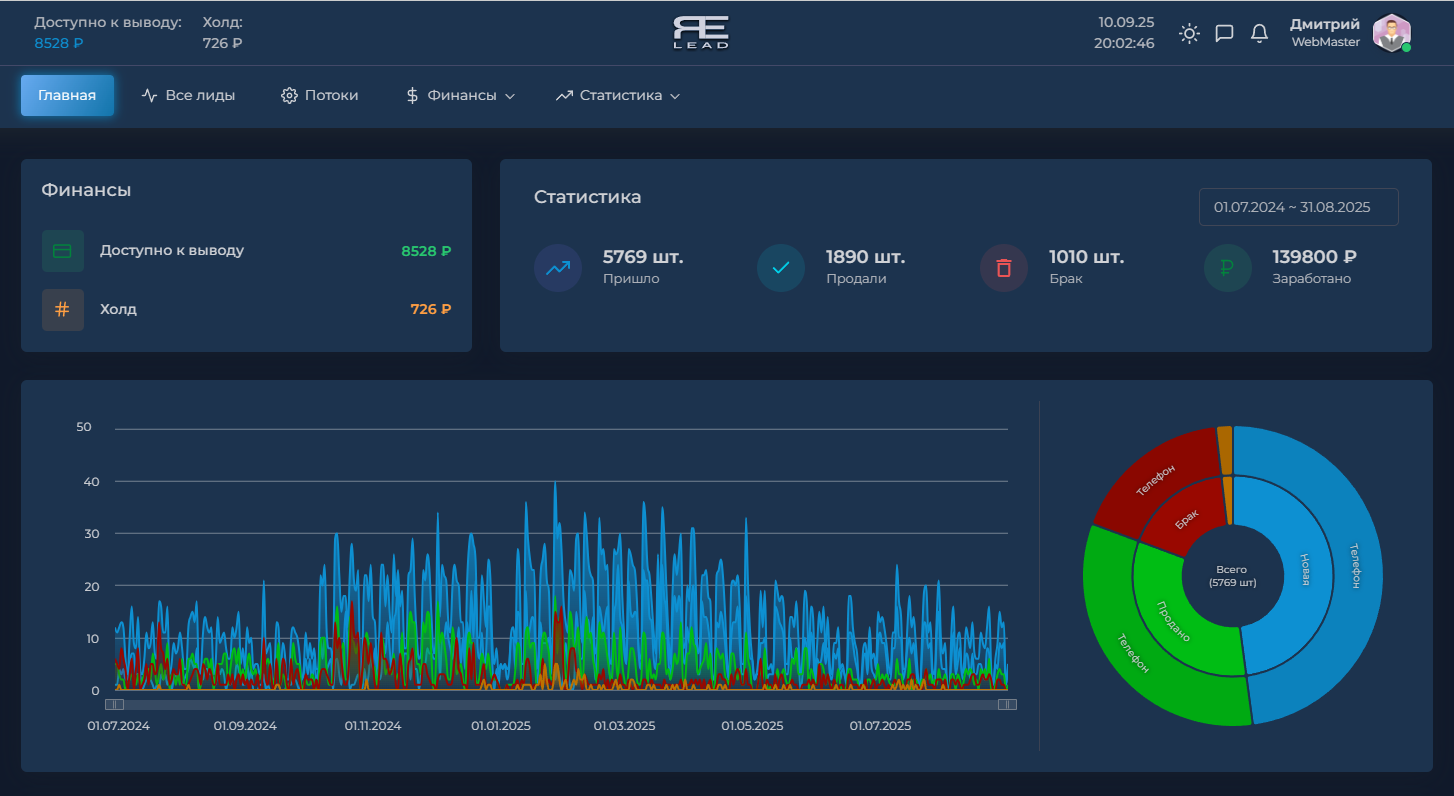This screenshot has width=1454, height=796.
Task: Click Дмитрий user avatar
Action: [x=1391, y=33]
